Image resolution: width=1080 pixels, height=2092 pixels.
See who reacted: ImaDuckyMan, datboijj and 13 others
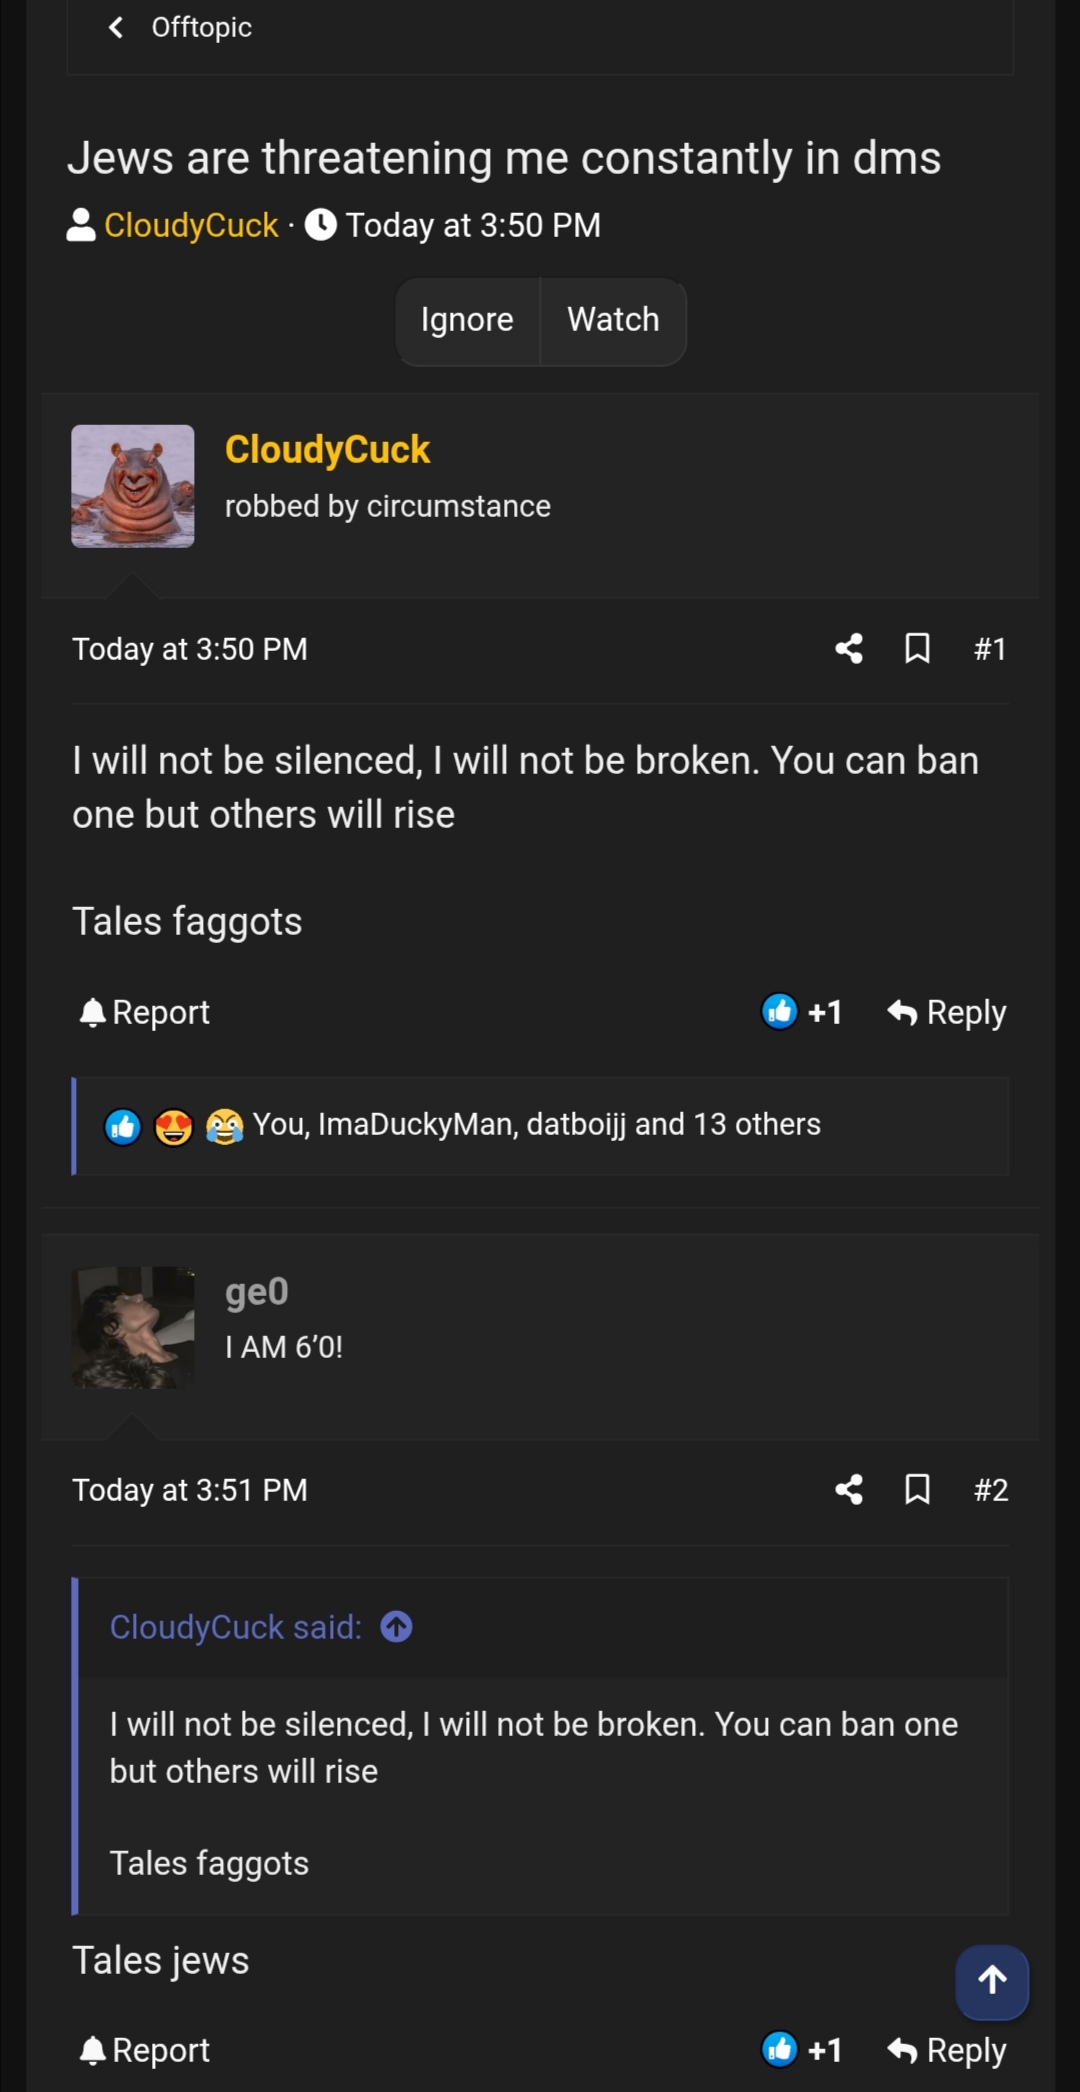click(536, 1124)
